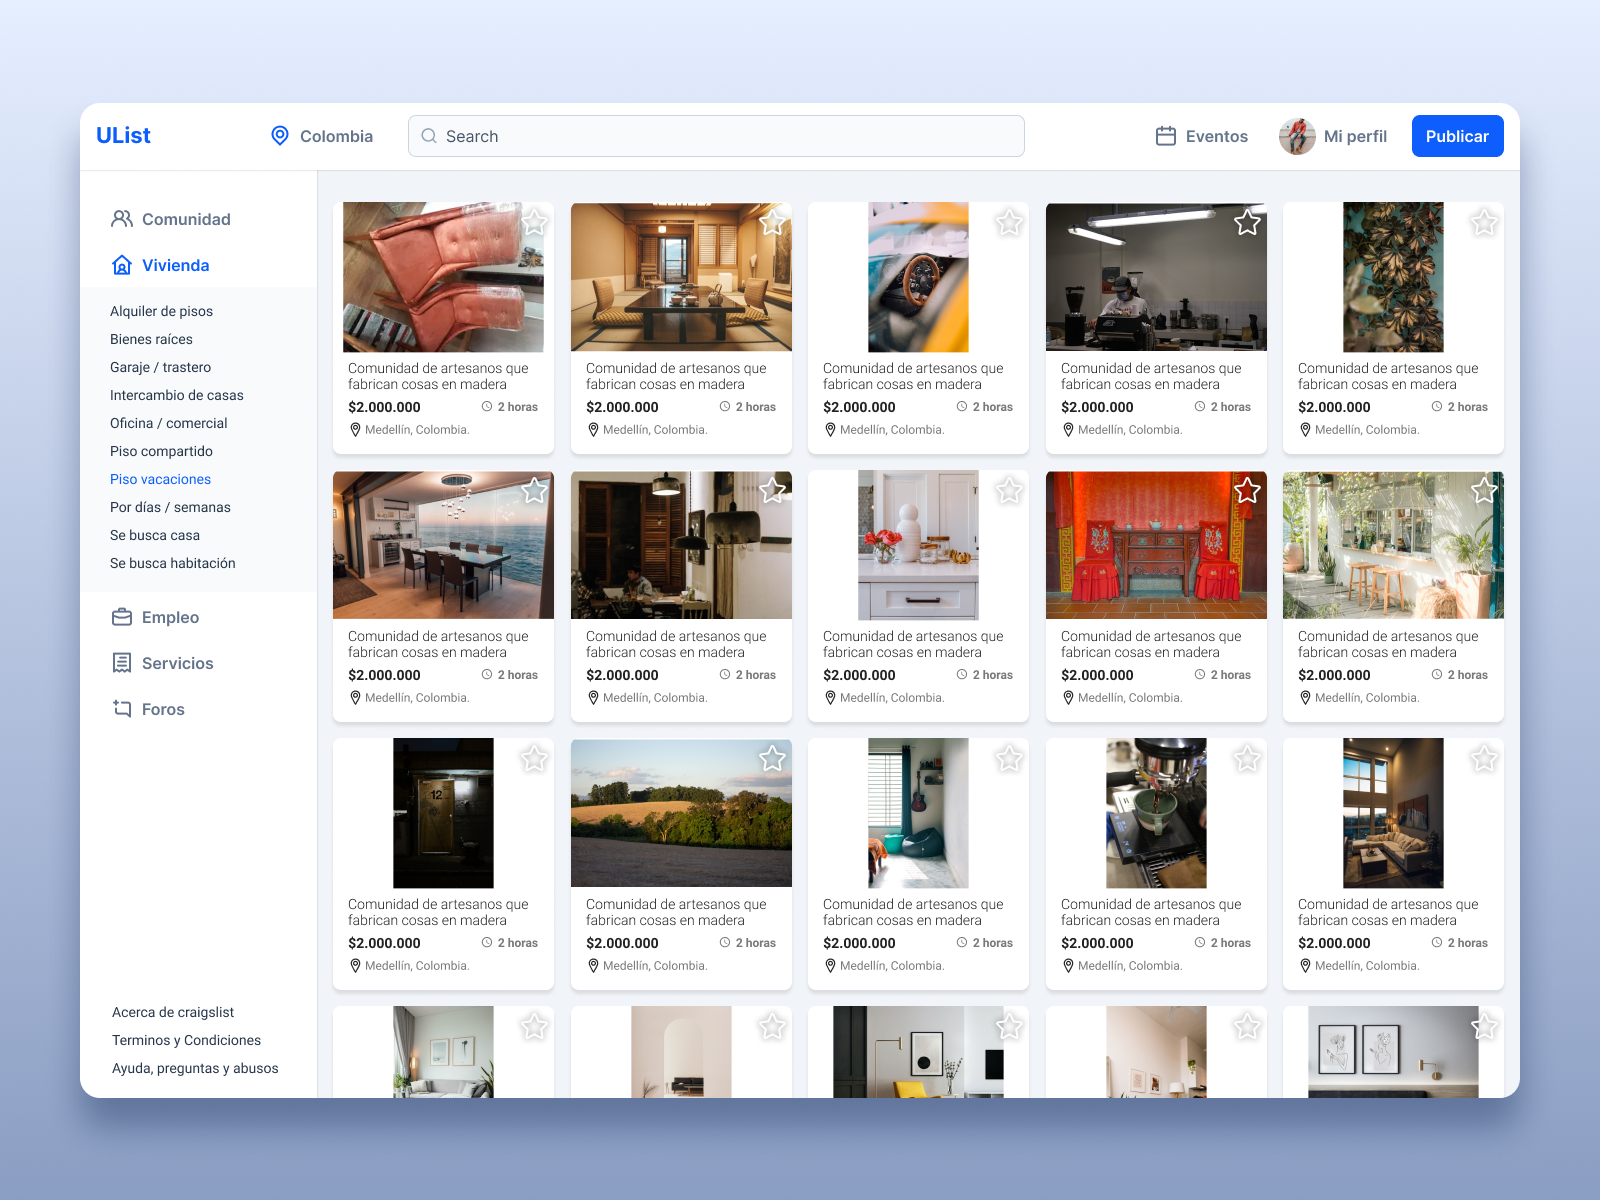Open Terminos y Condiciones link
1600x1200 pixels.
pos(186,1040)
